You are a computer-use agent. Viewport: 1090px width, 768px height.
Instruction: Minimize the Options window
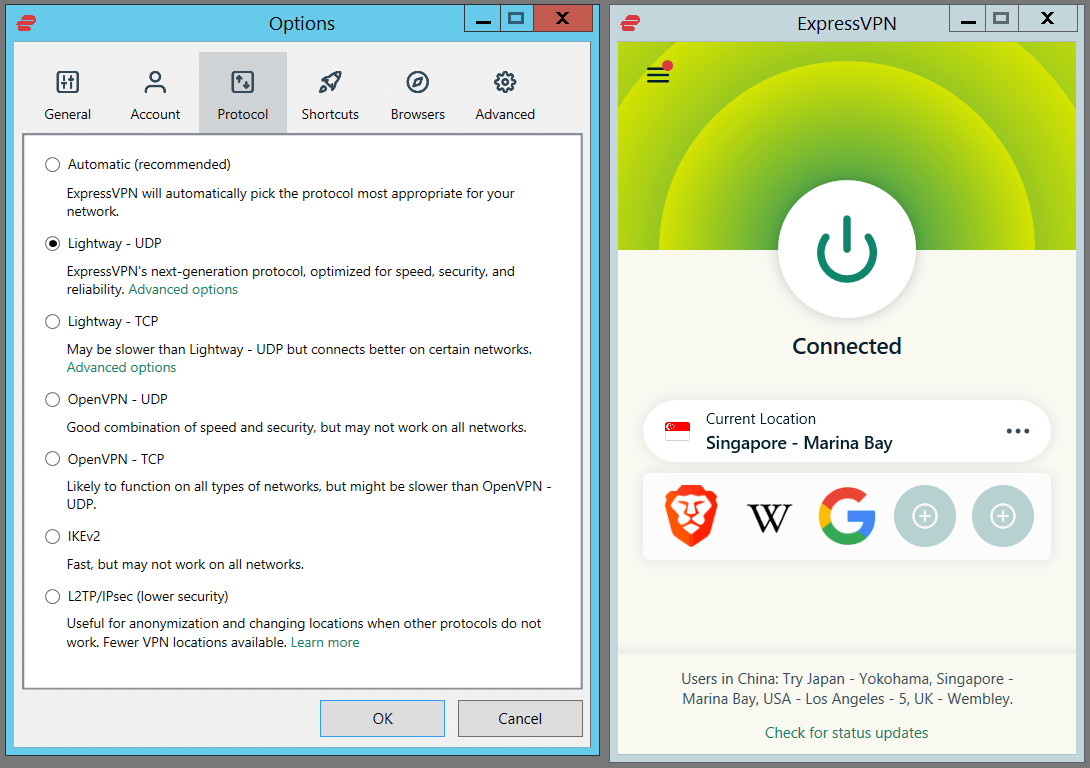(482, 19)
